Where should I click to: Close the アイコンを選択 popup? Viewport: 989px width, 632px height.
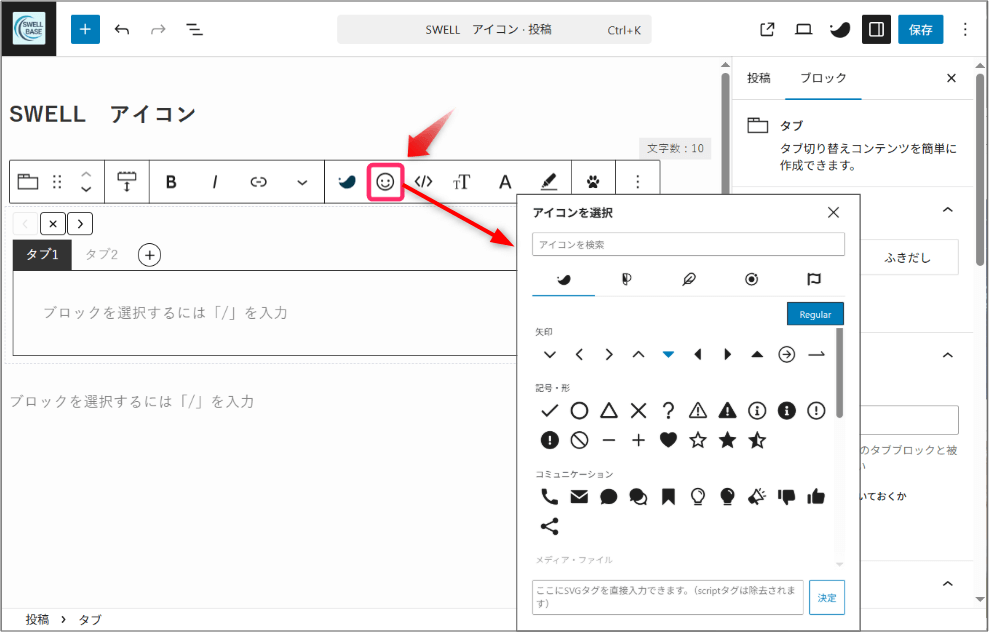pyautogui.click(x=833, y=213)
